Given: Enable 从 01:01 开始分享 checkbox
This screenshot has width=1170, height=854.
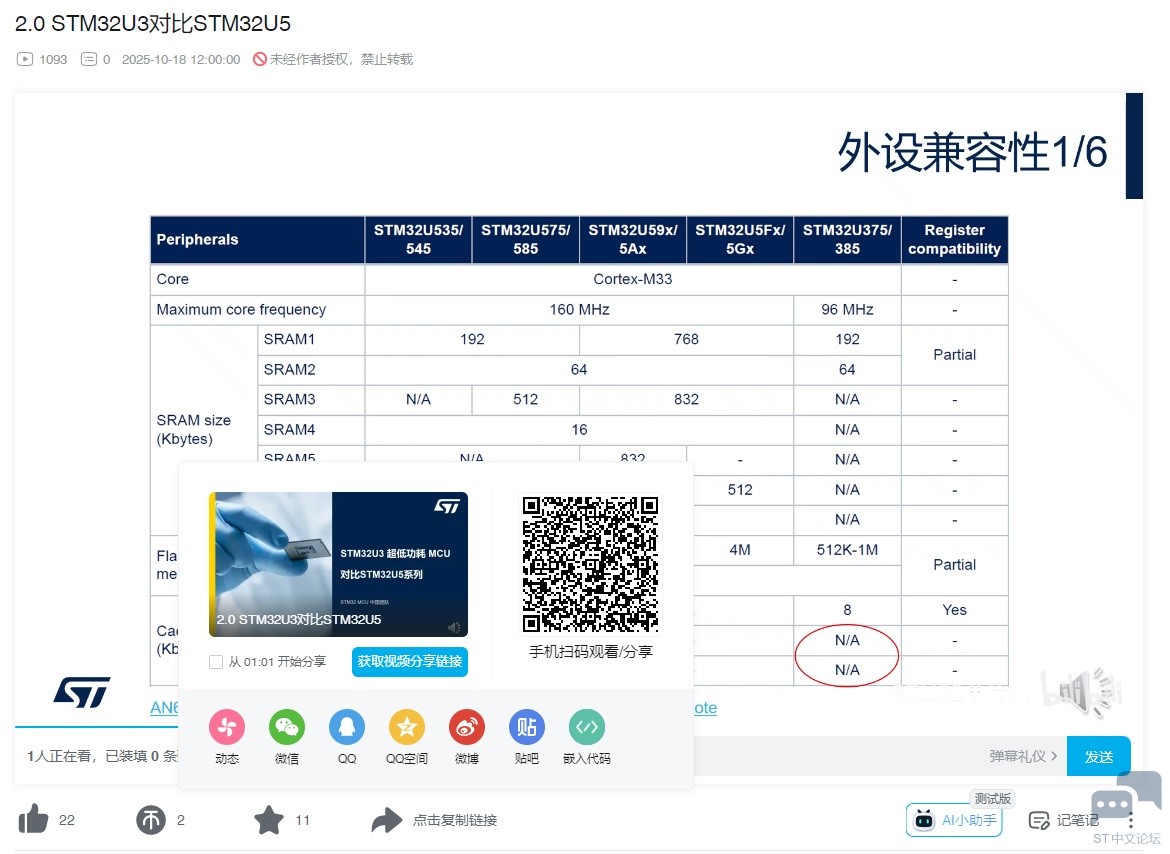Looking at the screenshot, I should [216, 662].
